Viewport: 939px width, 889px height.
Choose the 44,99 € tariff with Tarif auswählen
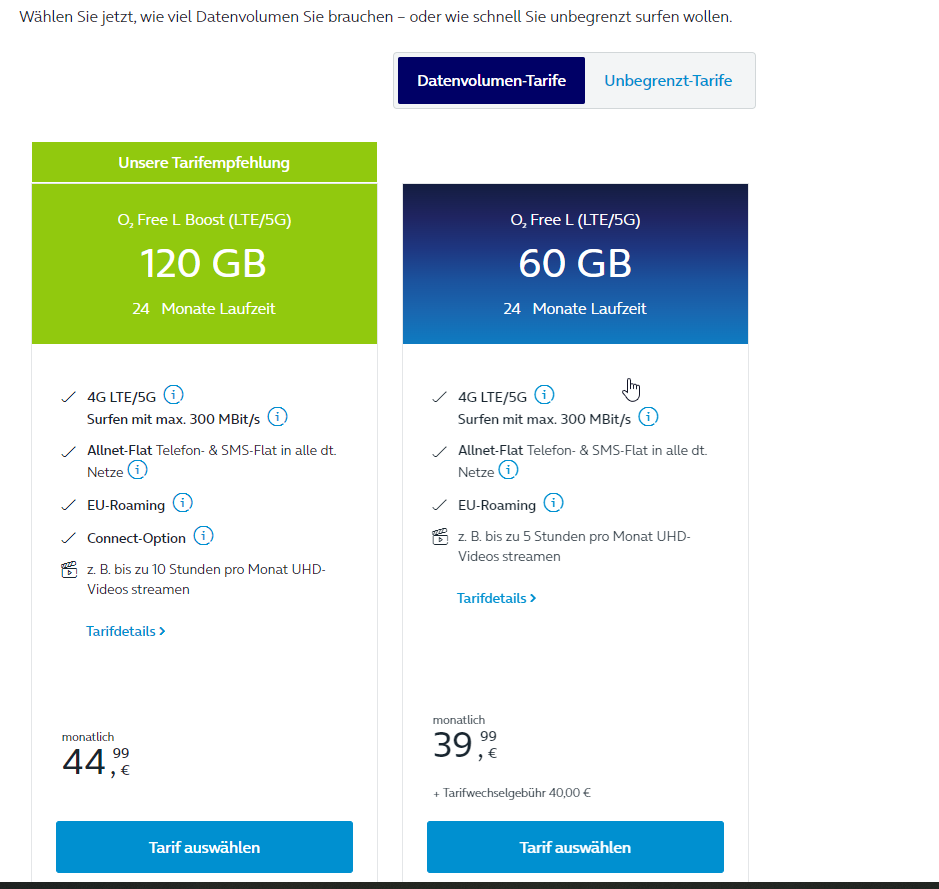pyautogui.click(x=204, y=847)
